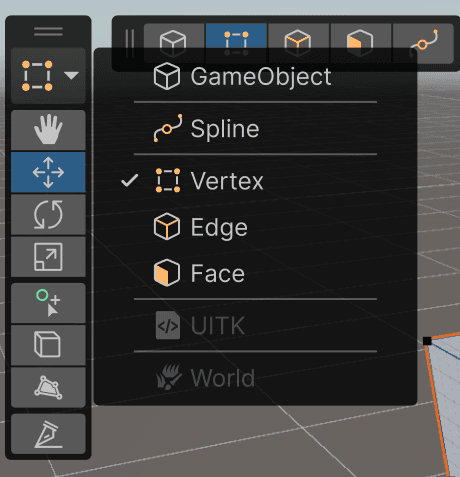Choose Spline from the context menu
Image resolution: width=460 pixels, height=477 pixels.
click(255, 128)
